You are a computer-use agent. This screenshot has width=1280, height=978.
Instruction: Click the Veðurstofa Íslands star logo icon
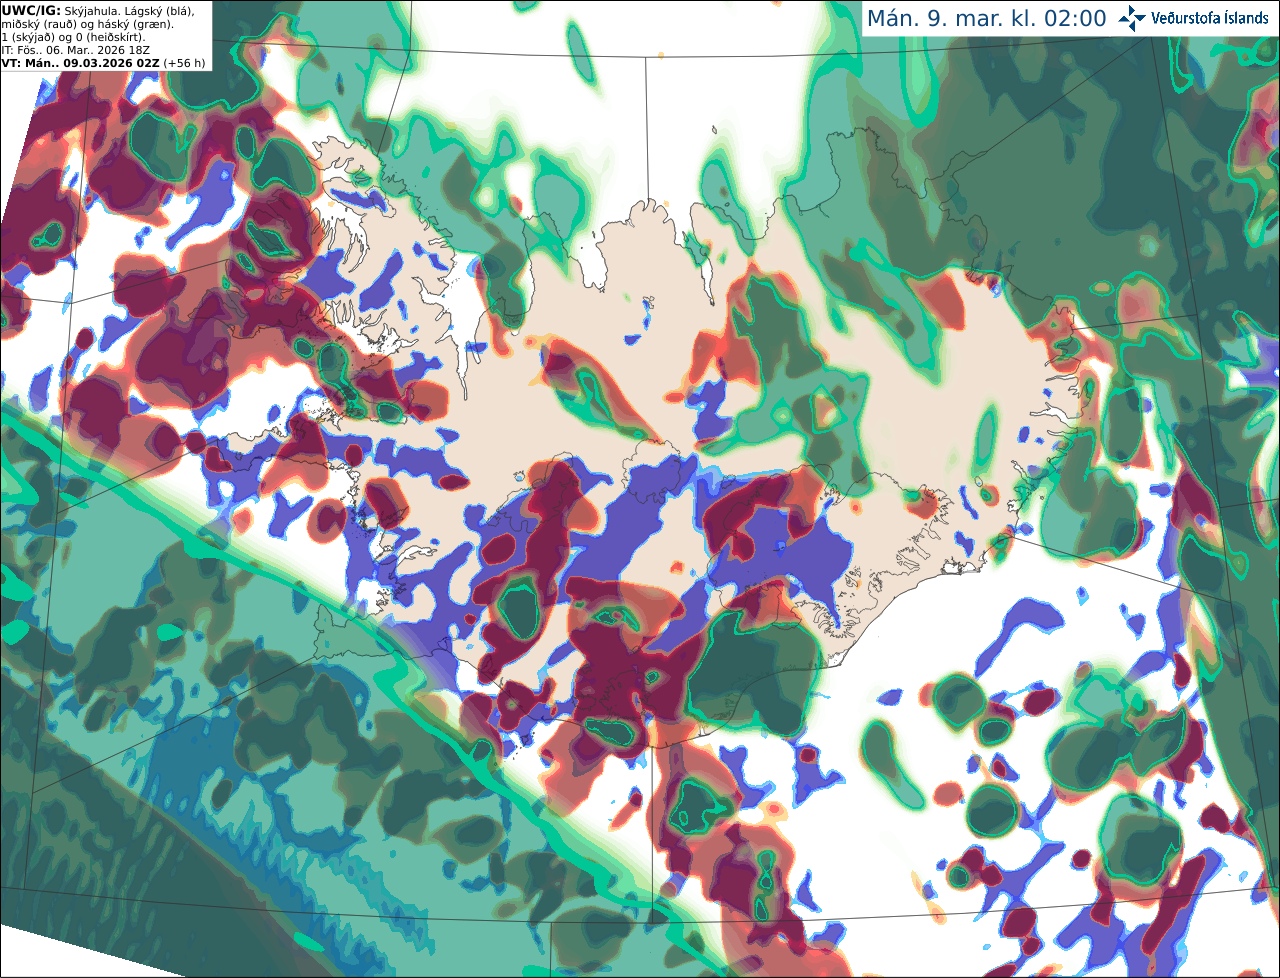click(x=1131, y=18)
